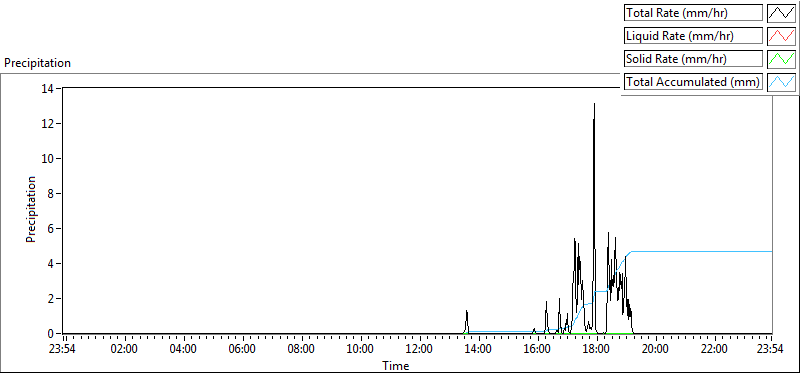
Task: Click the tallest precipitation spike near 18:00
Action: tap(594, 105)
